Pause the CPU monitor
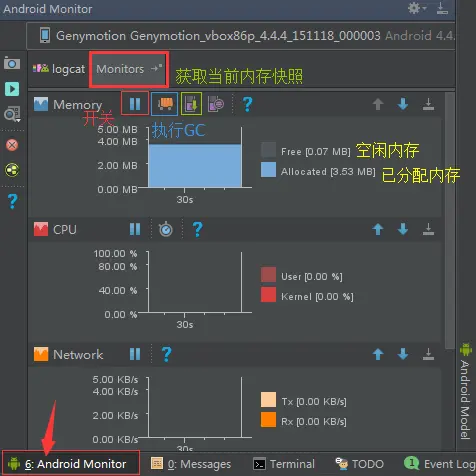The image size is (476, 476). 135,229
